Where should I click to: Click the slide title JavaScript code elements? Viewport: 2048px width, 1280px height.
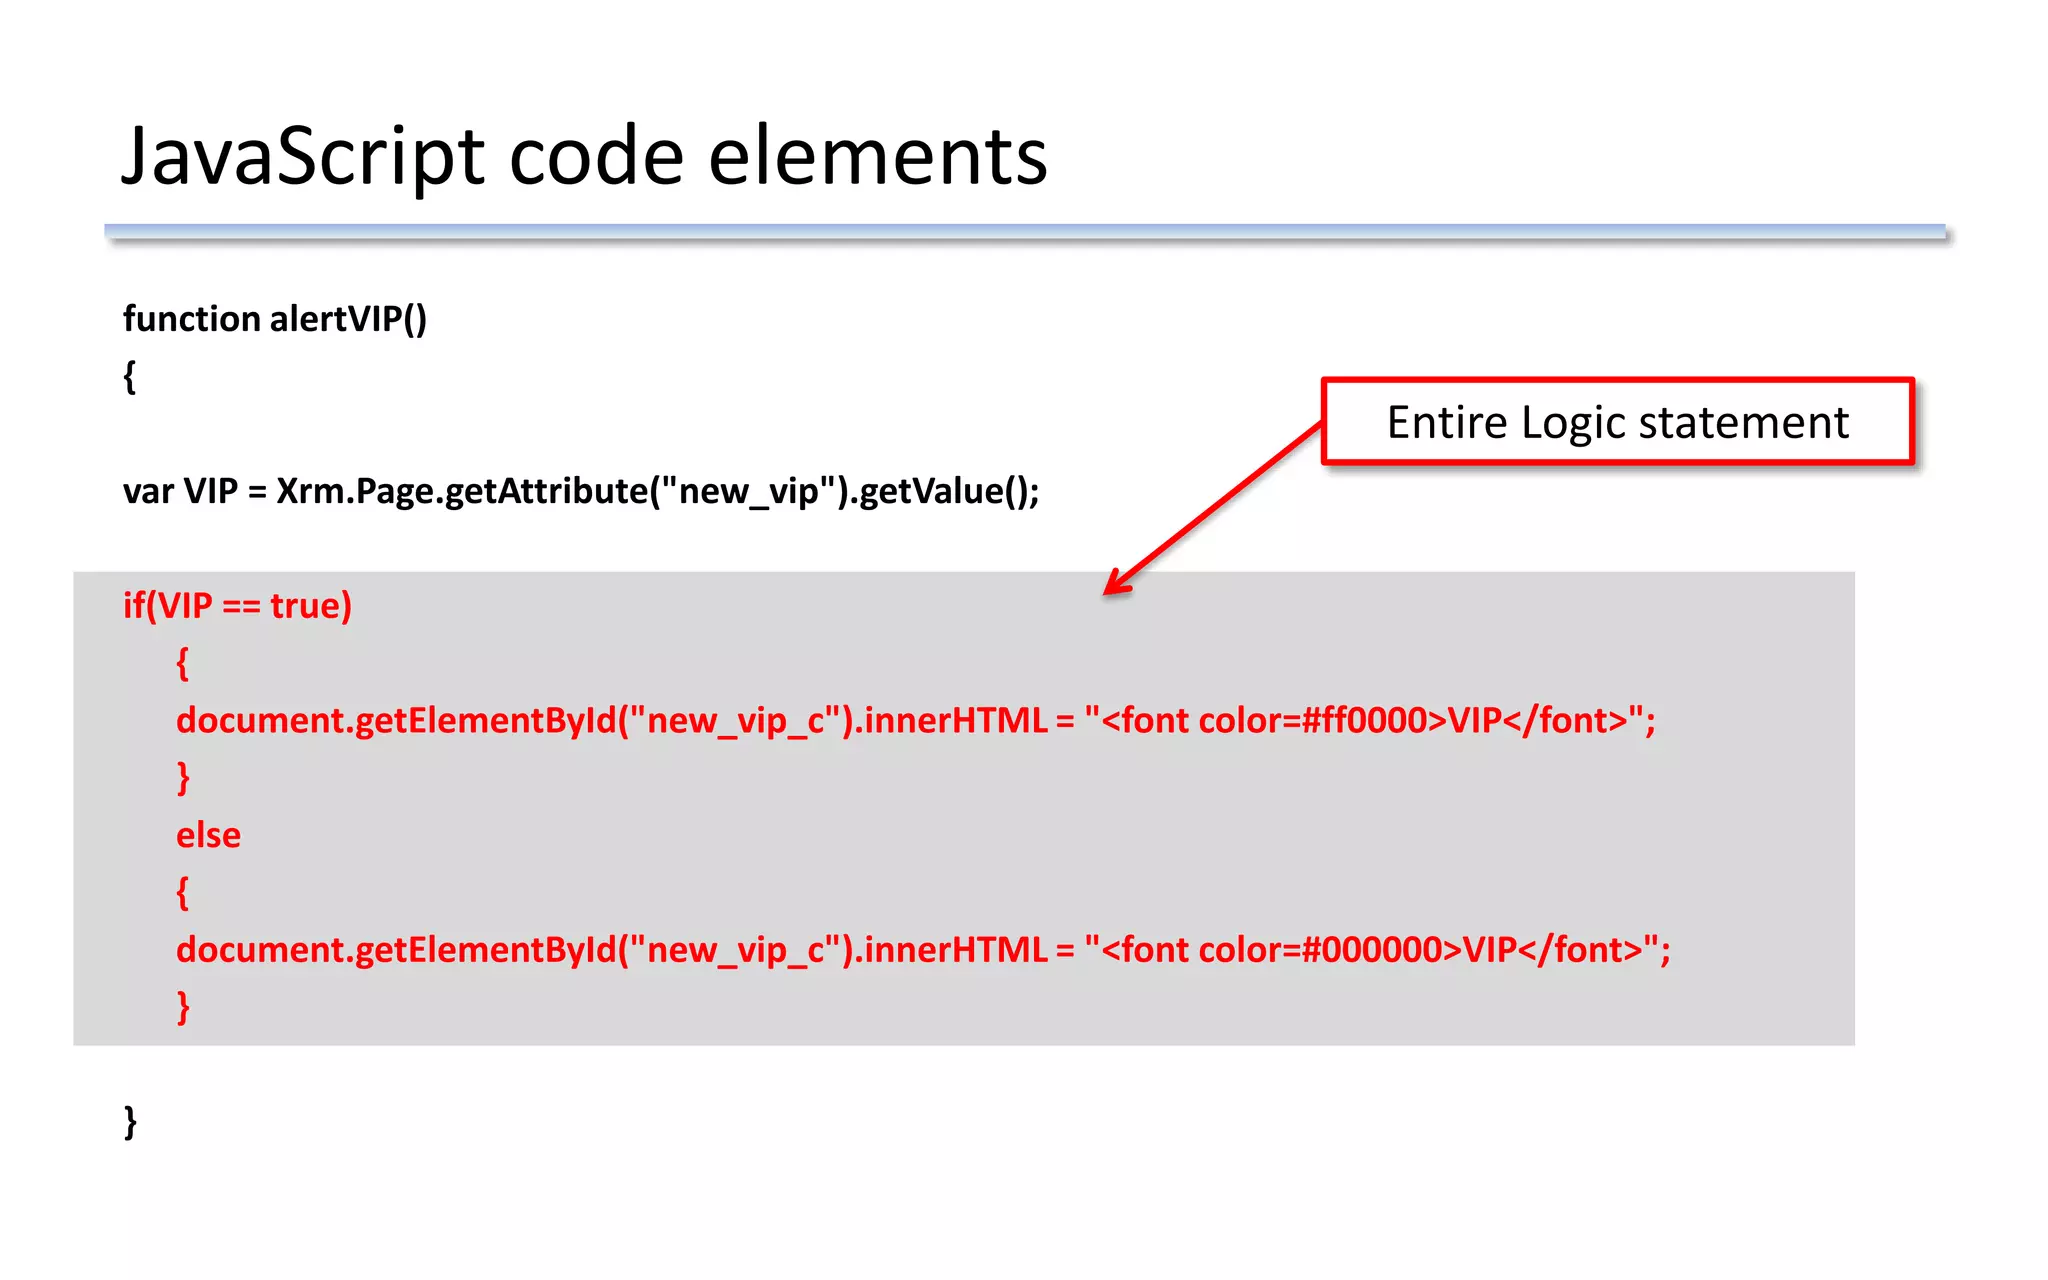[584, 157]
